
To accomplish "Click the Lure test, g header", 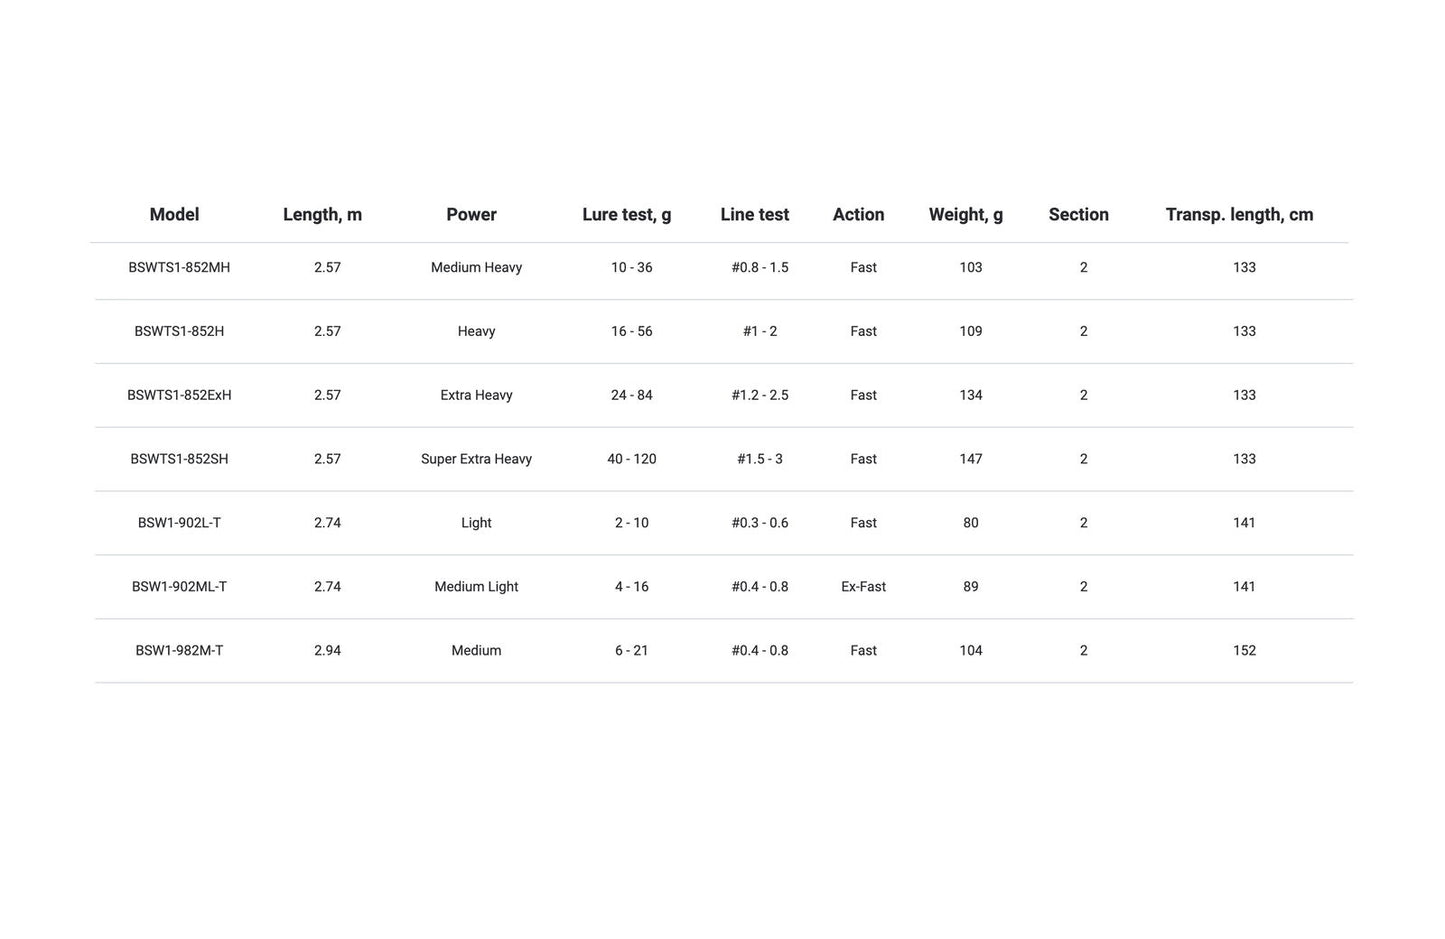I will [x=627, y=215].
